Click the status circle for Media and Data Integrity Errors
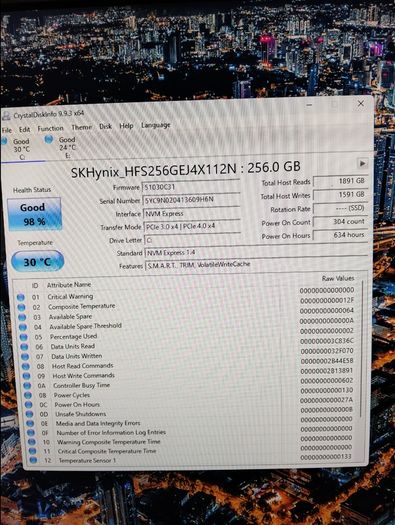This screenshot has height=525, width=395. 30,424
